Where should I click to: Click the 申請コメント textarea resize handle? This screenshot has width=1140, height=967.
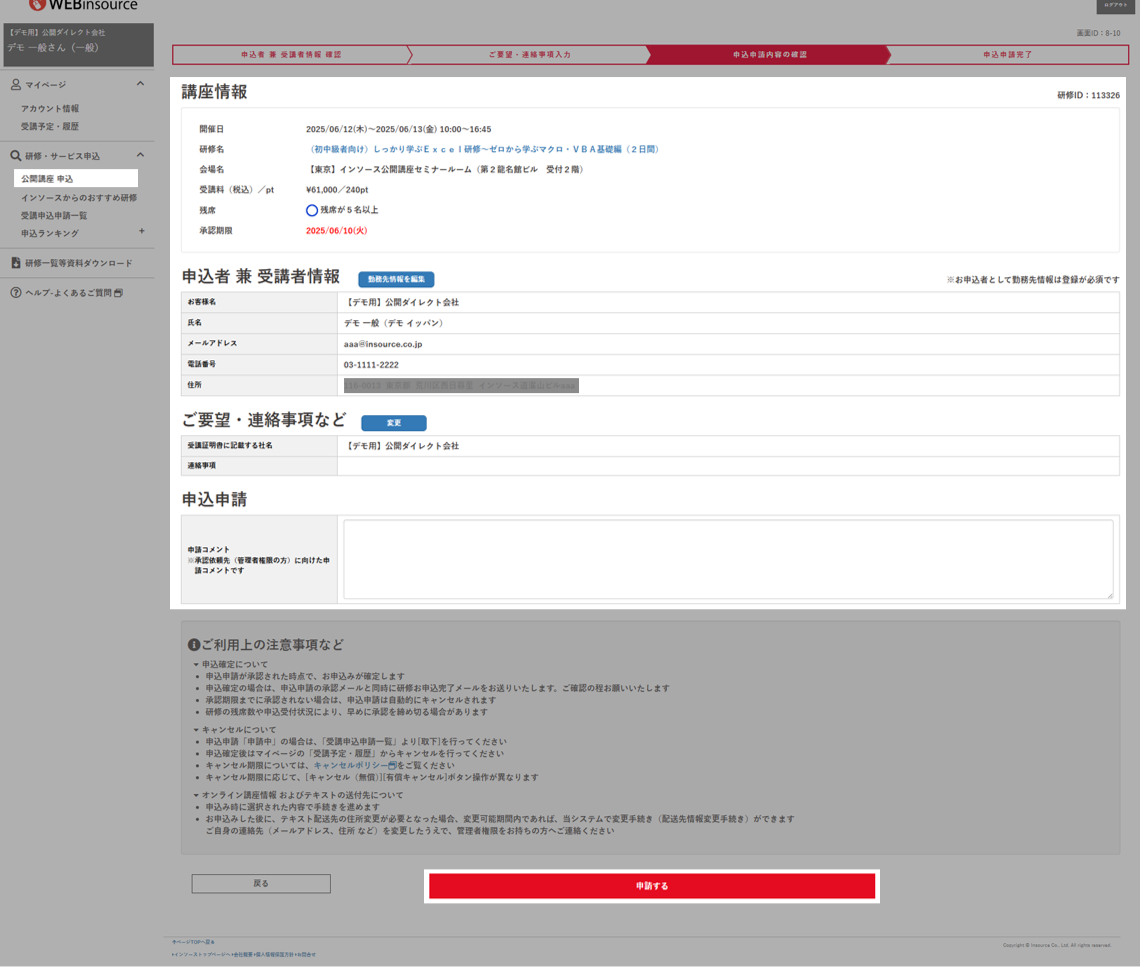(x=1109, y=595)
